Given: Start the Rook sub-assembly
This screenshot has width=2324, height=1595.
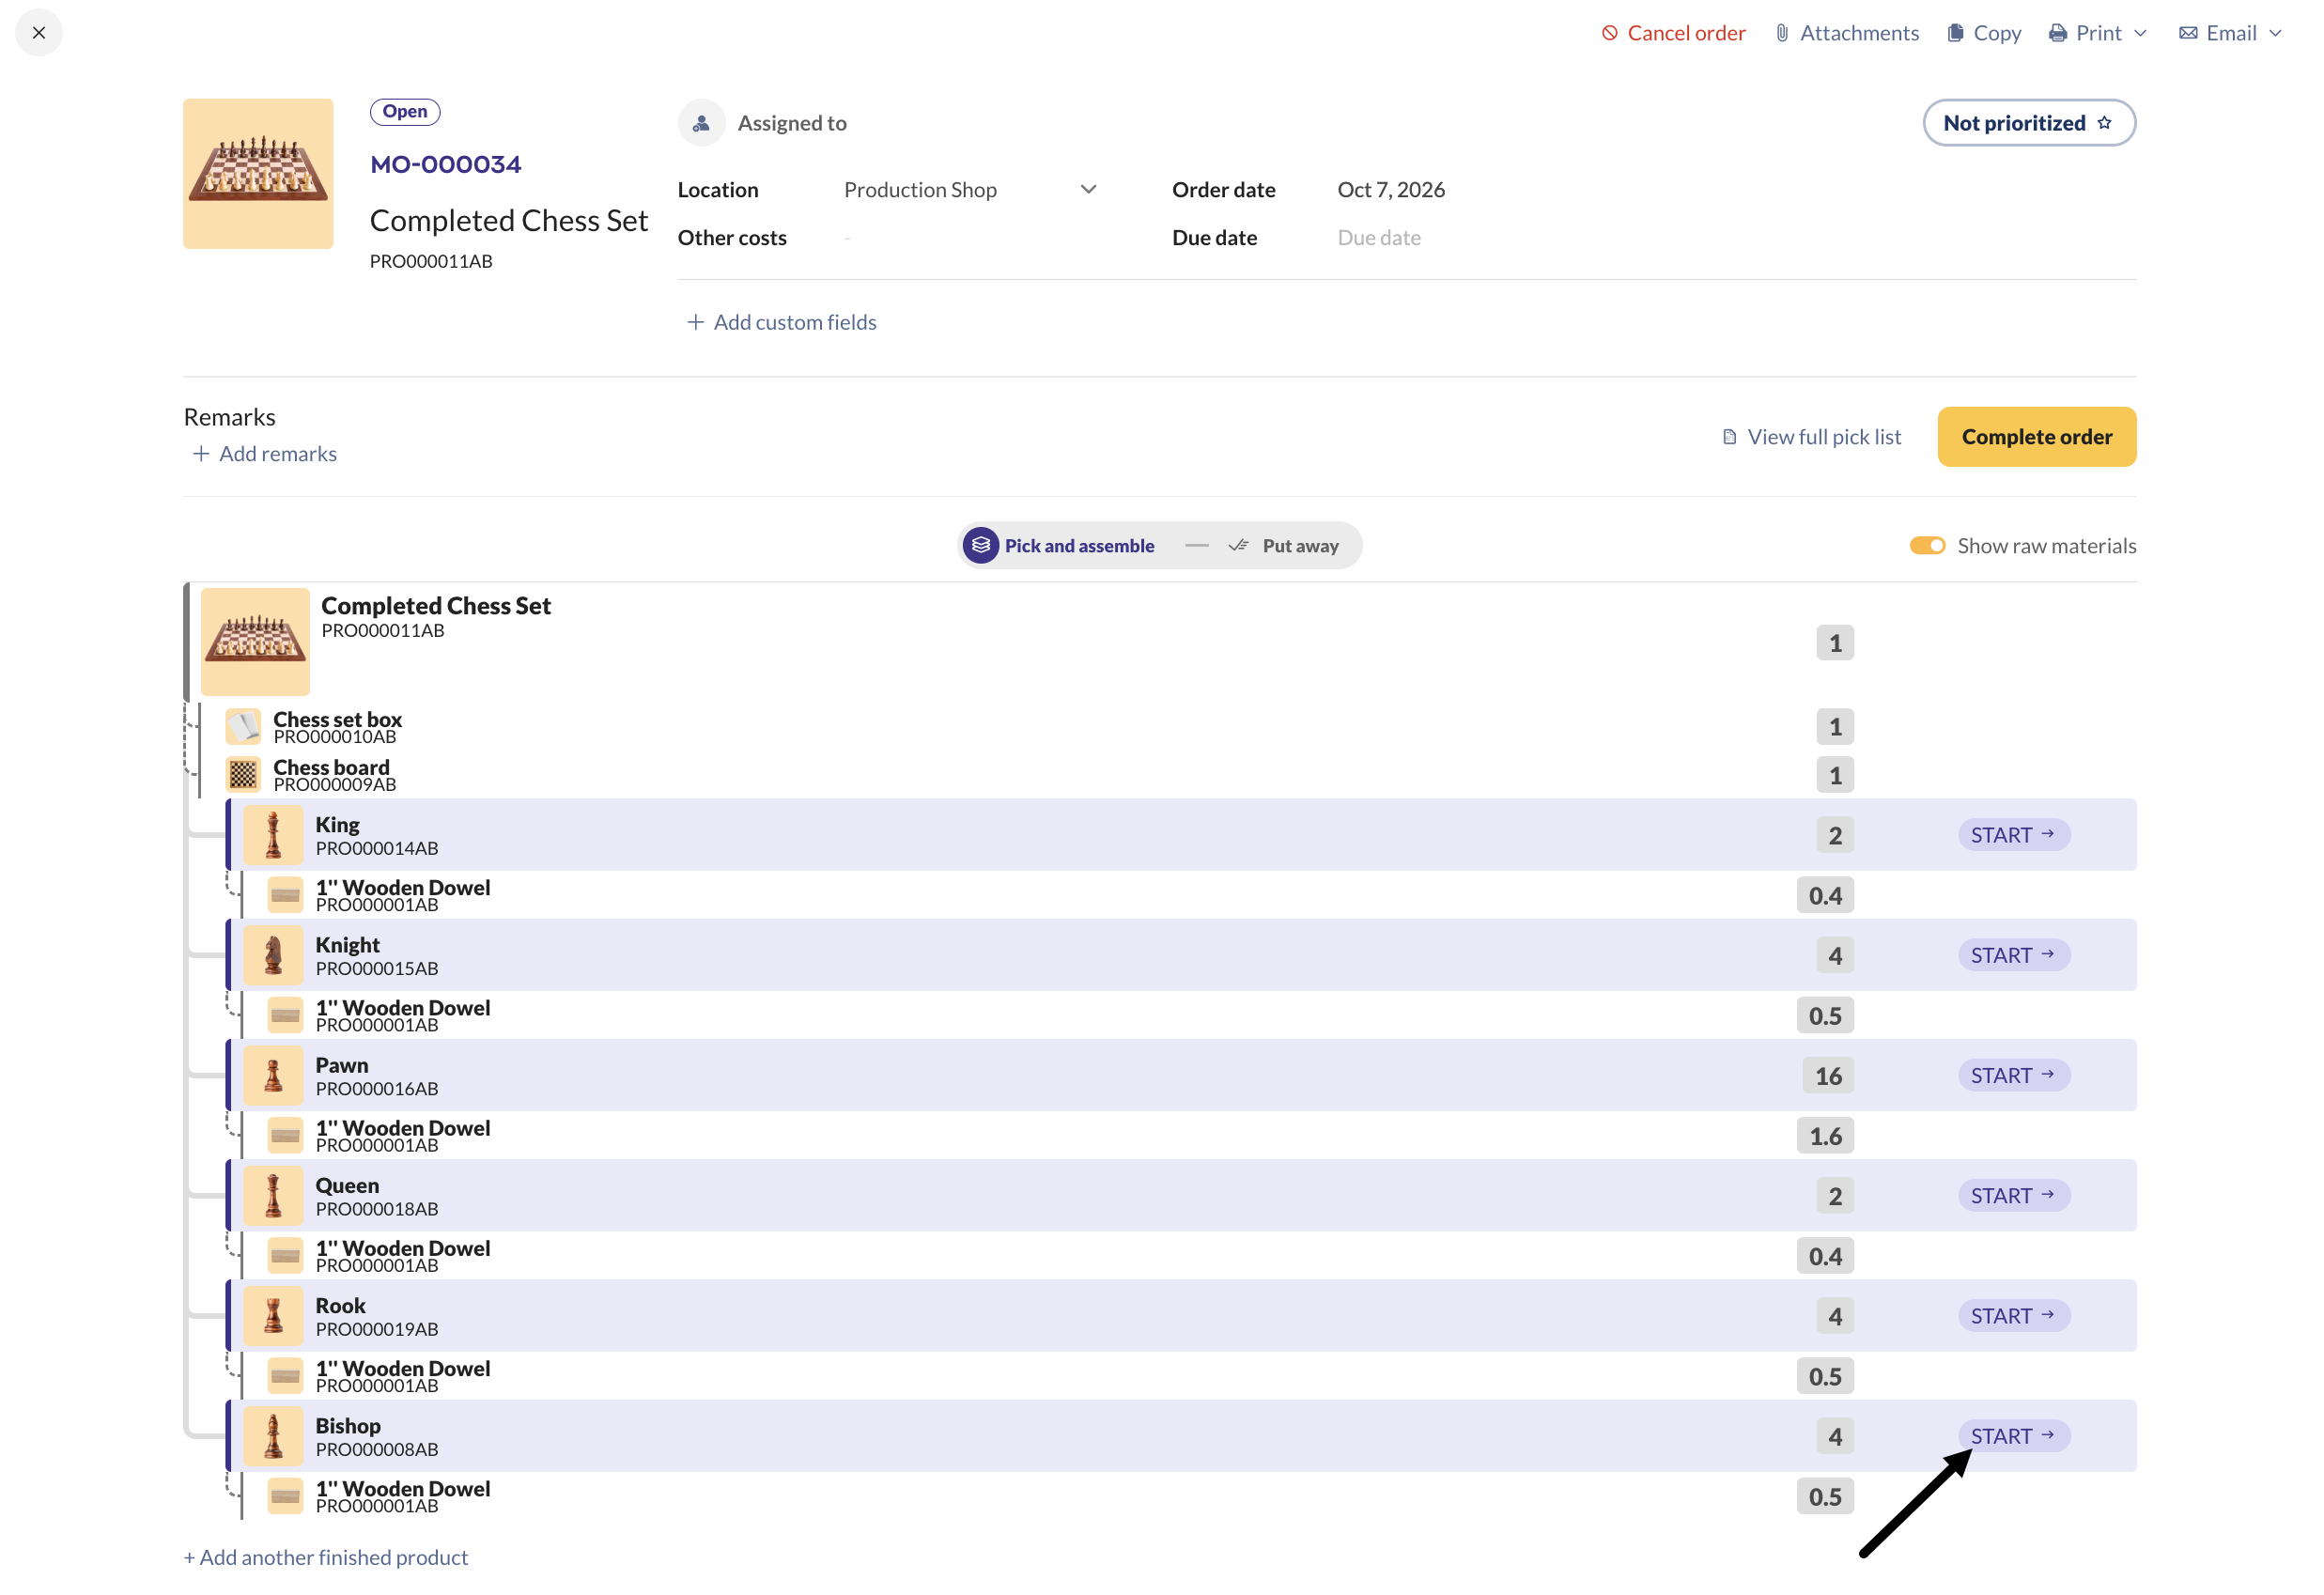Looking at the screenshot, I should [2013, 1316].
